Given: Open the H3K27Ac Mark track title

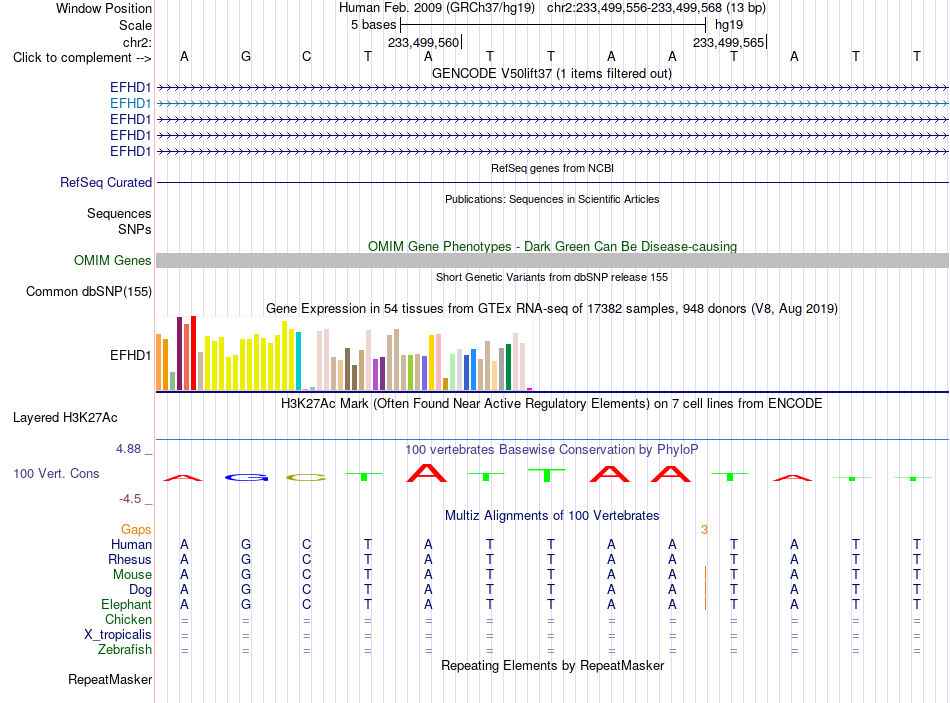Looking at the screenshot, I should click(x=552, y=404).
